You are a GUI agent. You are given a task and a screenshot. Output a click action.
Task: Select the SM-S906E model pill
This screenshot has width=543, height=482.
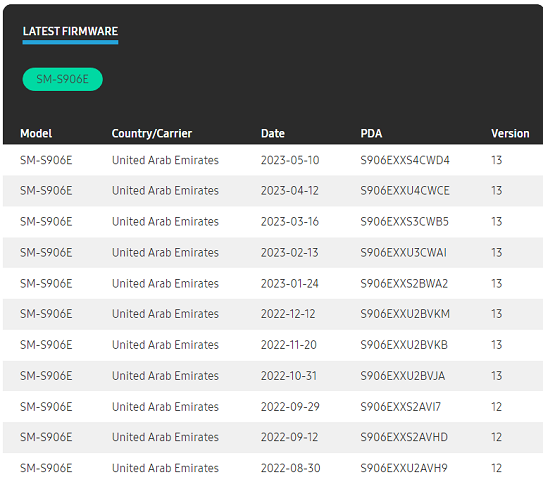pos(63,79)
